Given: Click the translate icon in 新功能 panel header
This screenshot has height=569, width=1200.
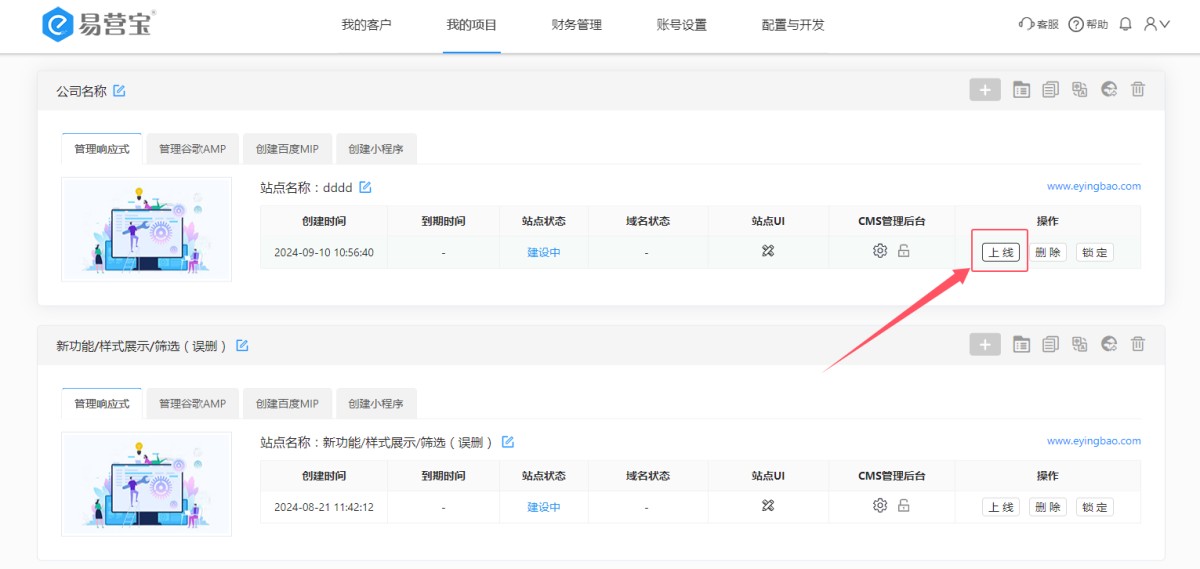Looking at the screenshot, I should click(1079, 345).
